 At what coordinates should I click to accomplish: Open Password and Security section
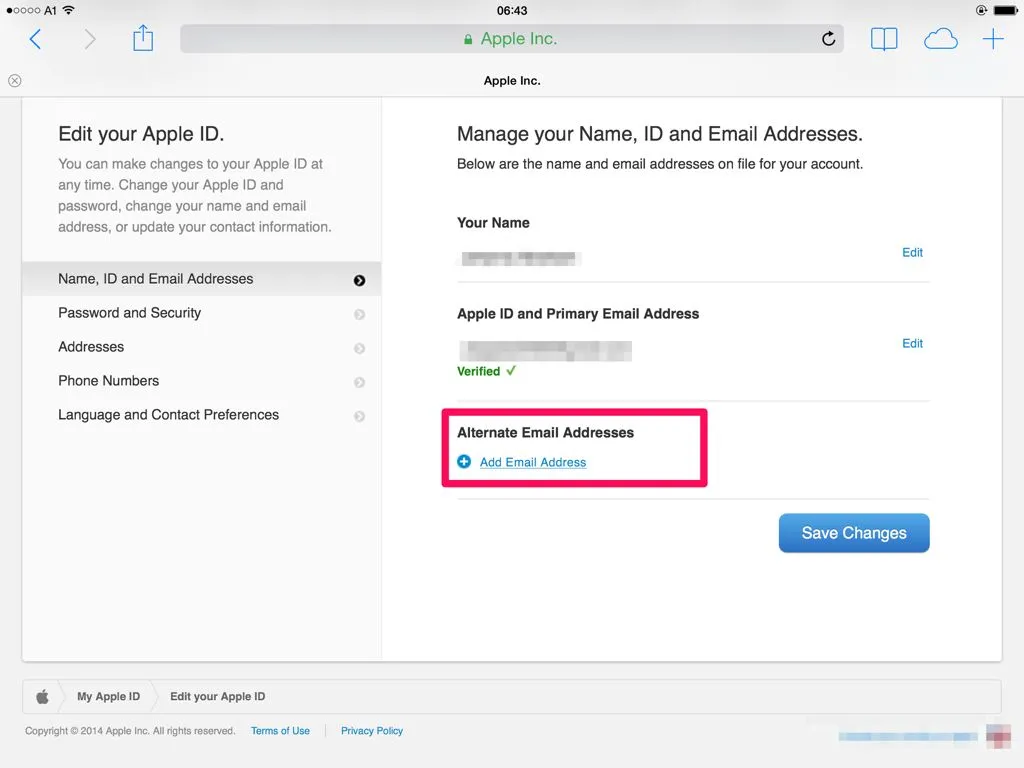(x=130, y=313)
